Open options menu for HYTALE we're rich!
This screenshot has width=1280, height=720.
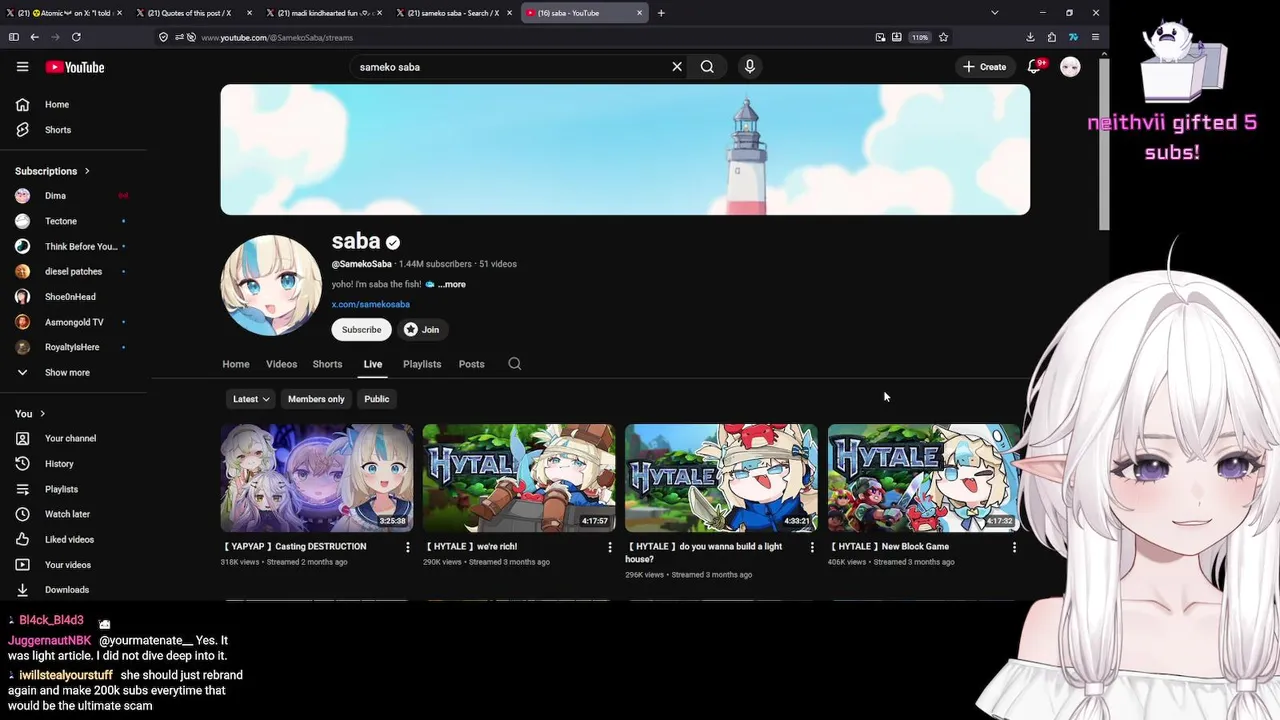610,547
